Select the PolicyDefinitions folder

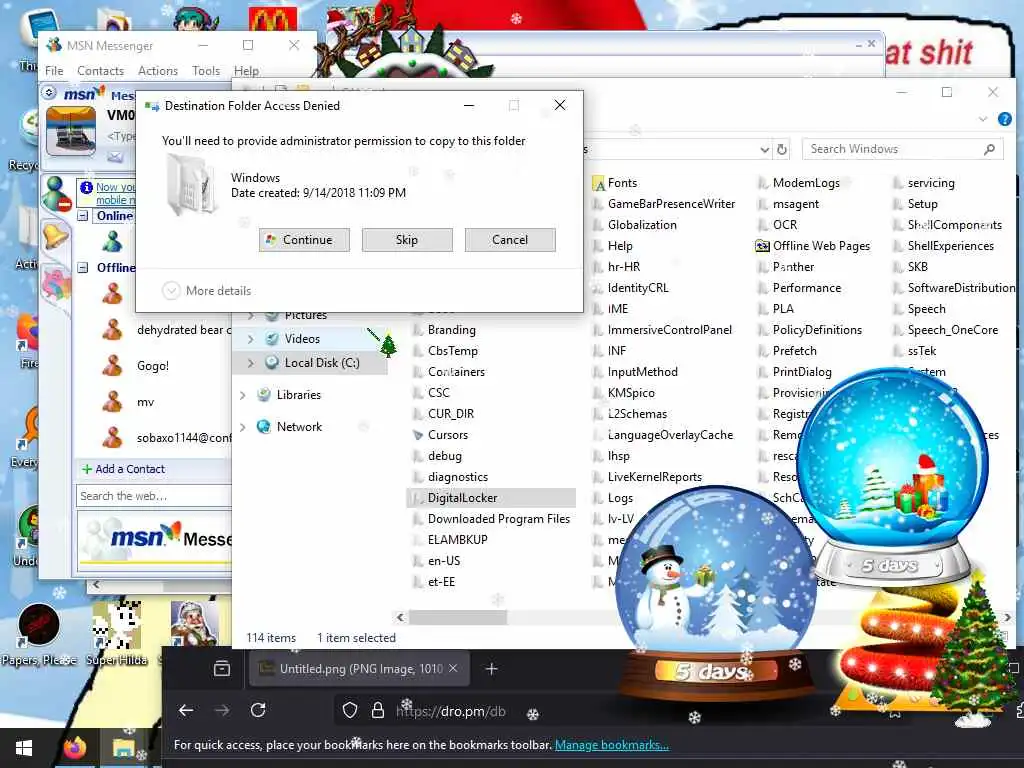coord(810,330)
